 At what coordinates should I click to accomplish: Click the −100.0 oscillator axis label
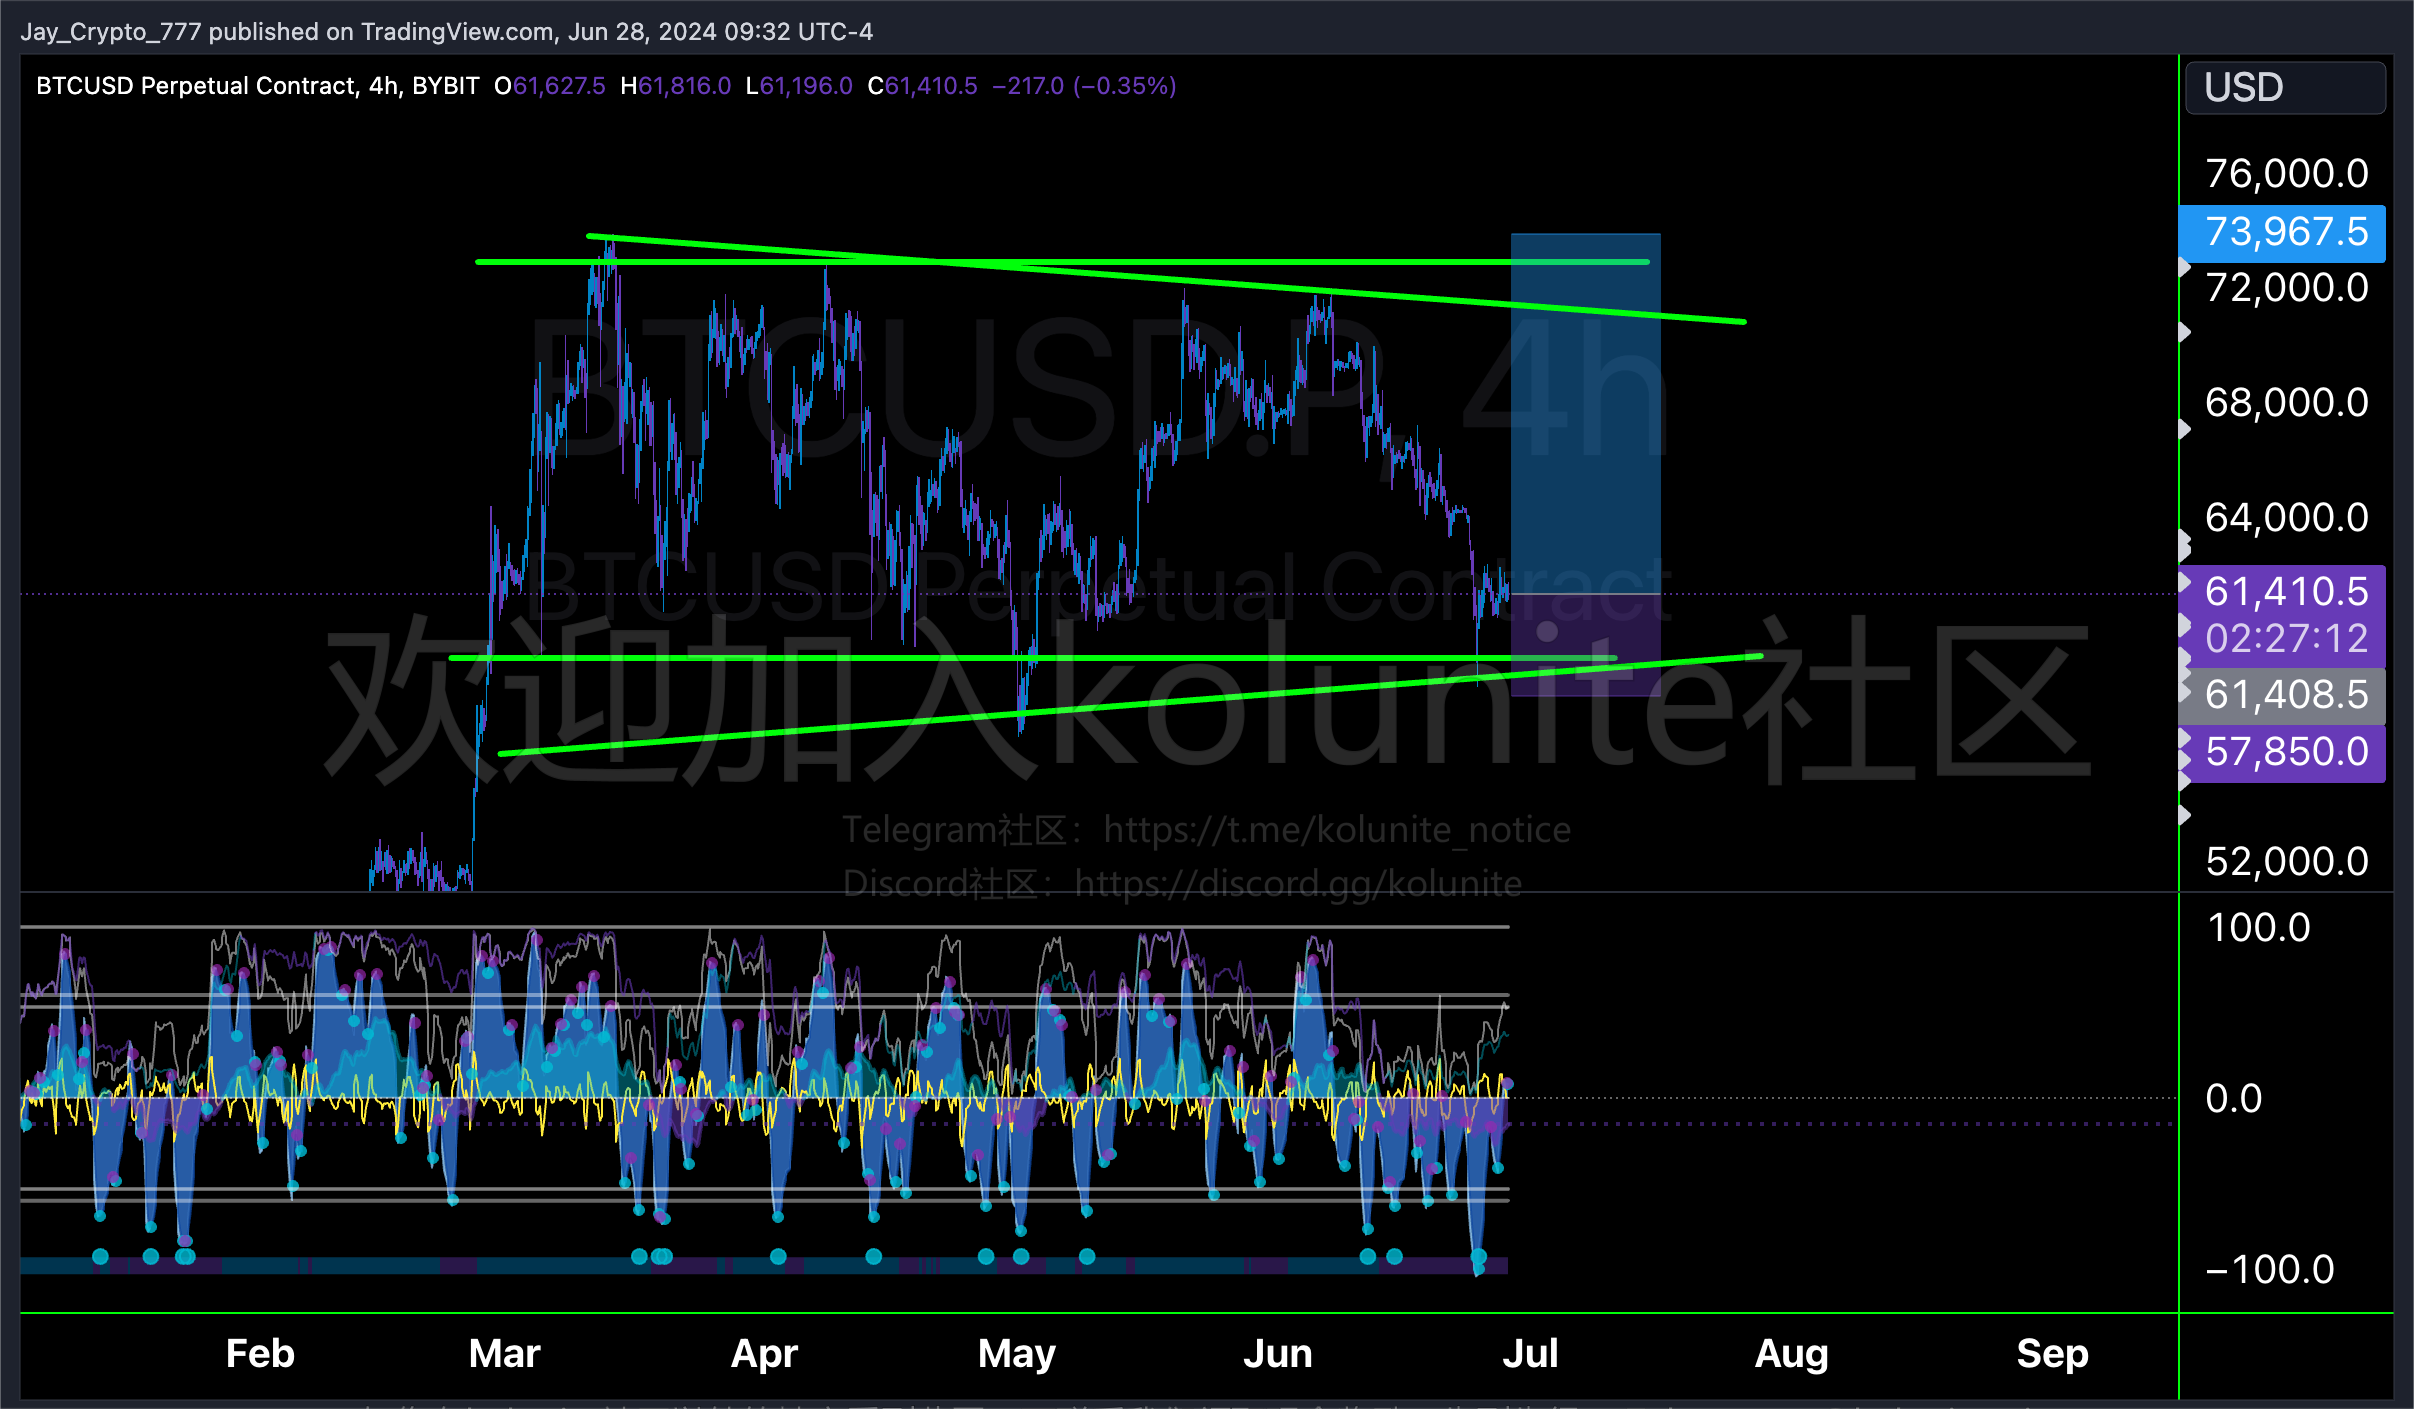coord(2269,1270)
